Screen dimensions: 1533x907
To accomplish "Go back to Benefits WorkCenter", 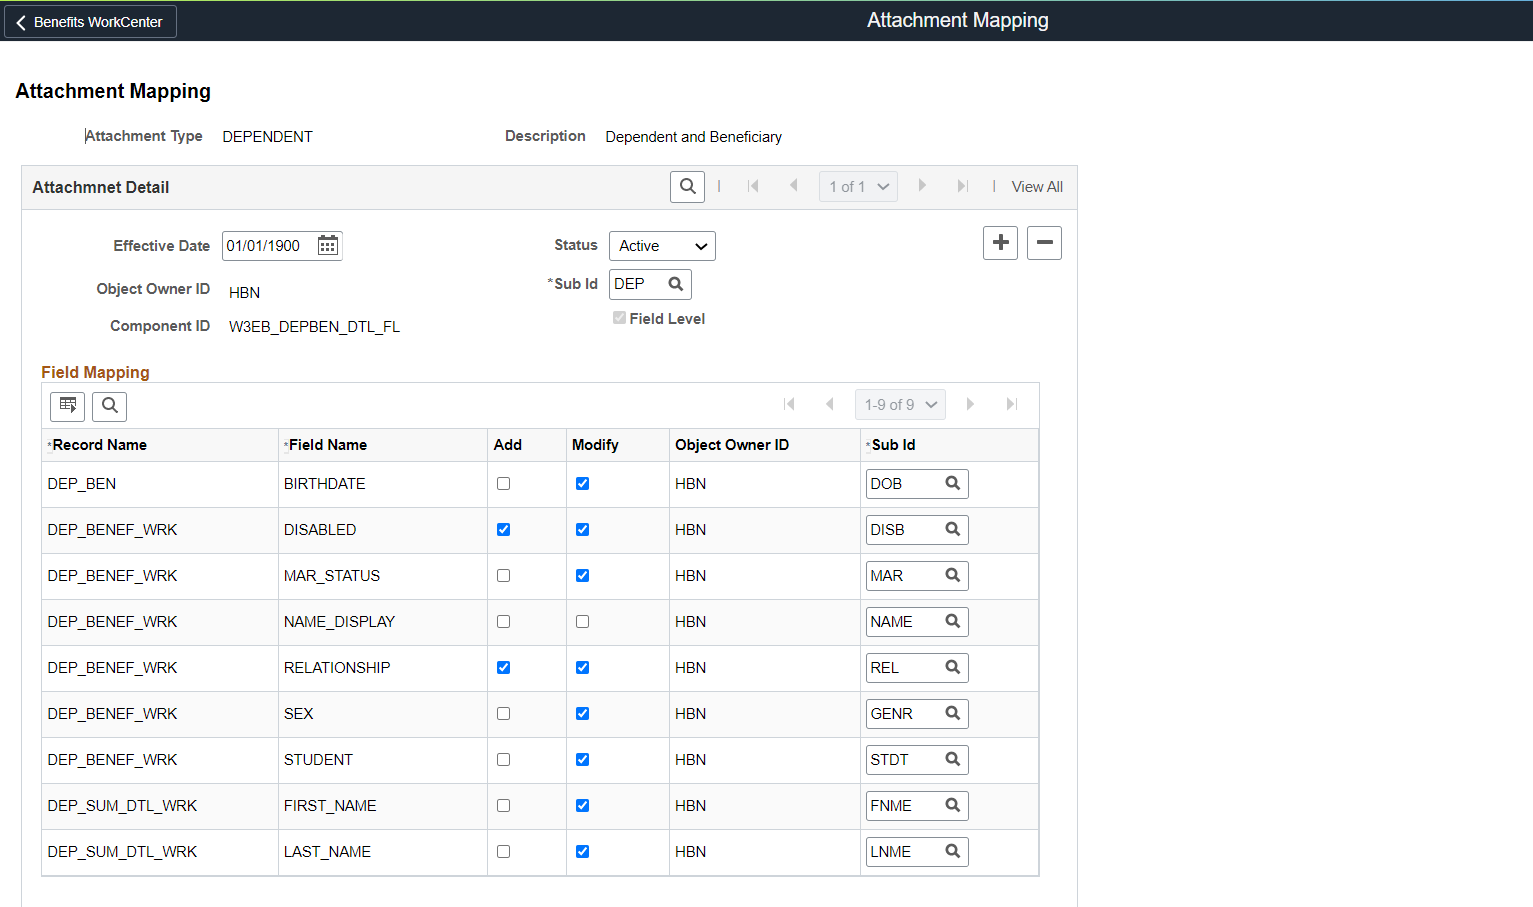I will click(x=90, y=22).
